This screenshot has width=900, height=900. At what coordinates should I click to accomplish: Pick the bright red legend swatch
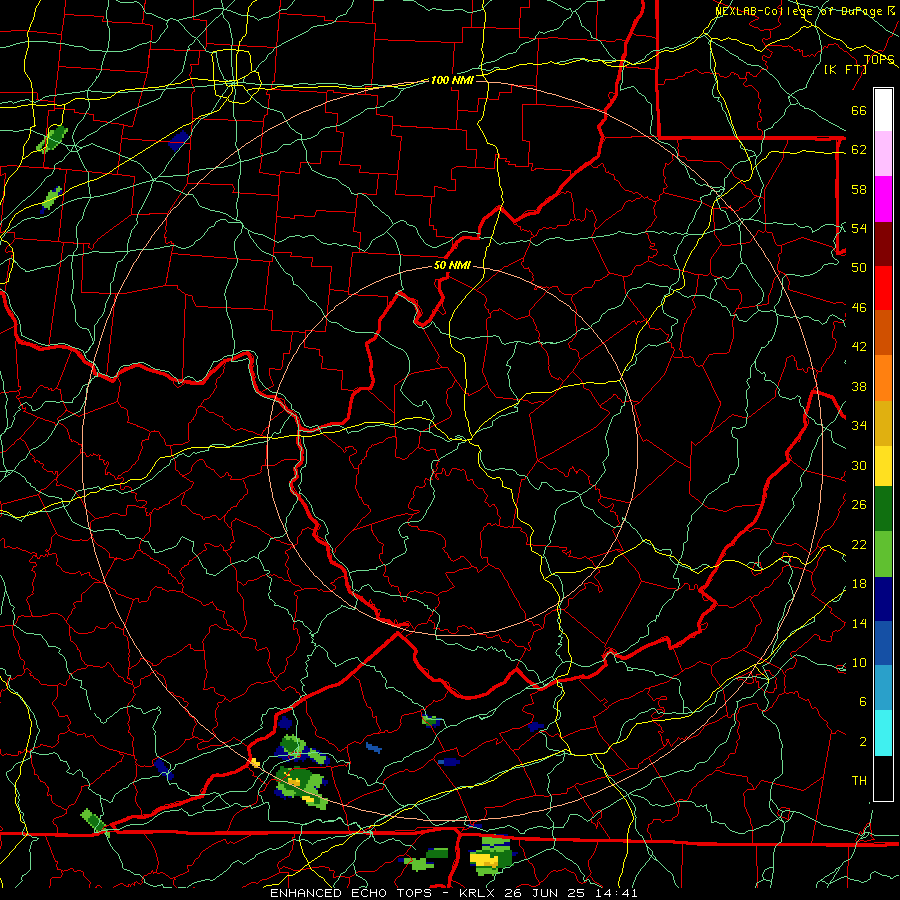click(883, 288)
